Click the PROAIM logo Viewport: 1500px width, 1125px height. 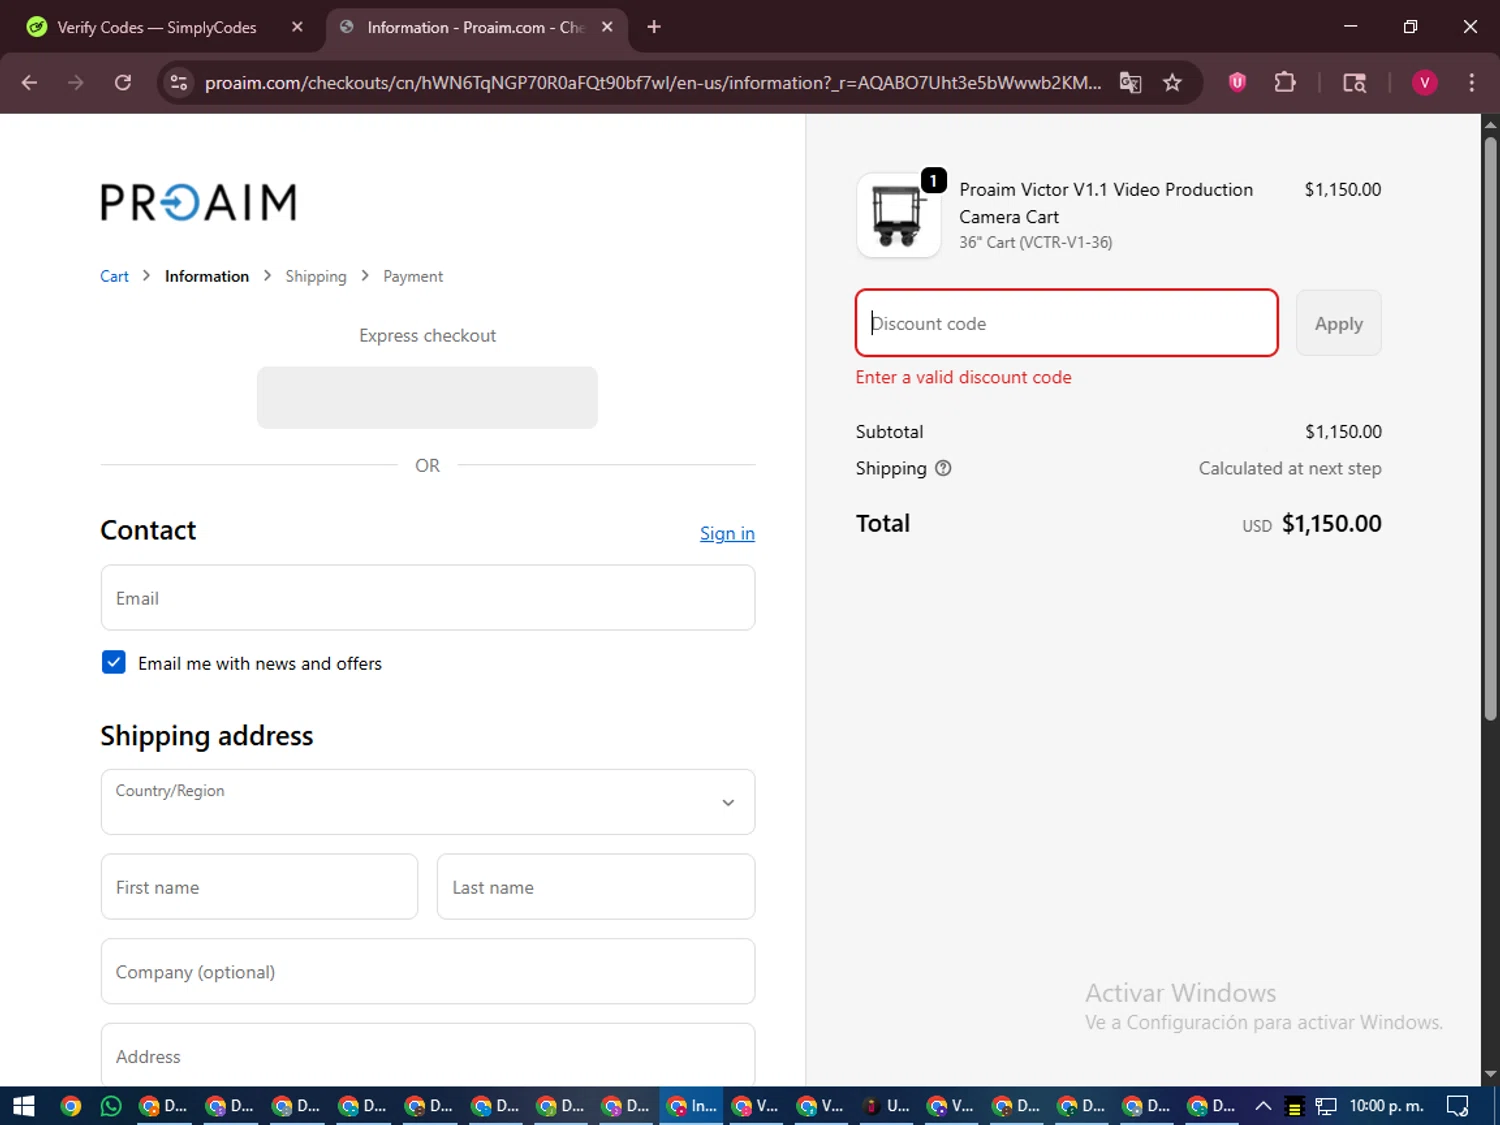[199, 202]
